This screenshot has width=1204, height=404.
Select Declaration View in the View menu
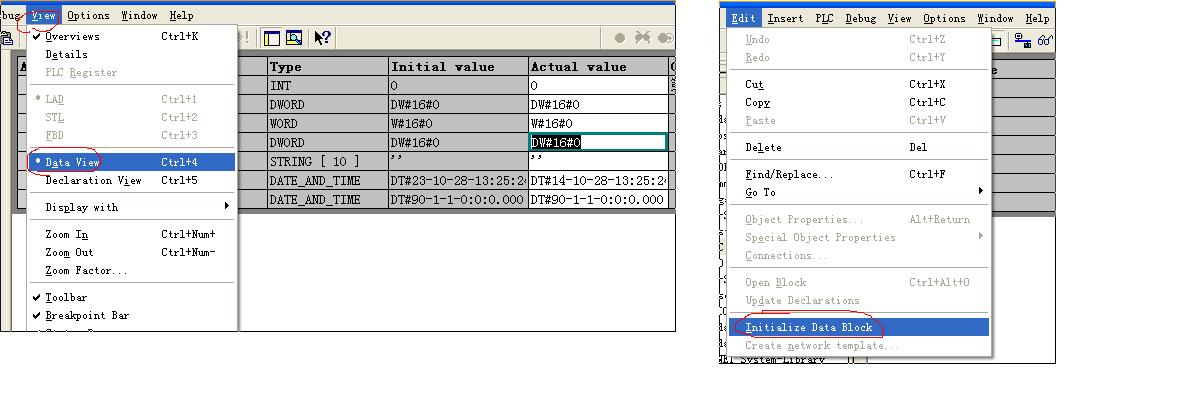(x=131, y=181)
